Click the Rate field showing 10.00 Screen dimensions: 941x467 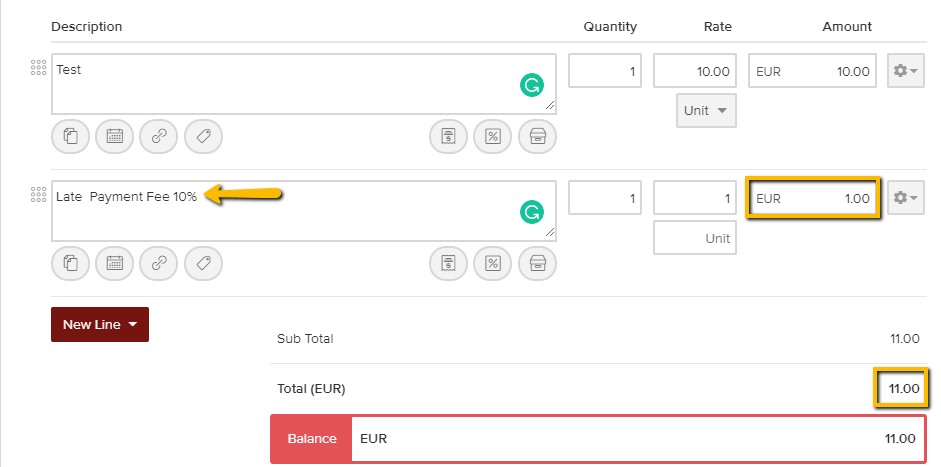(x=695, y=71)
